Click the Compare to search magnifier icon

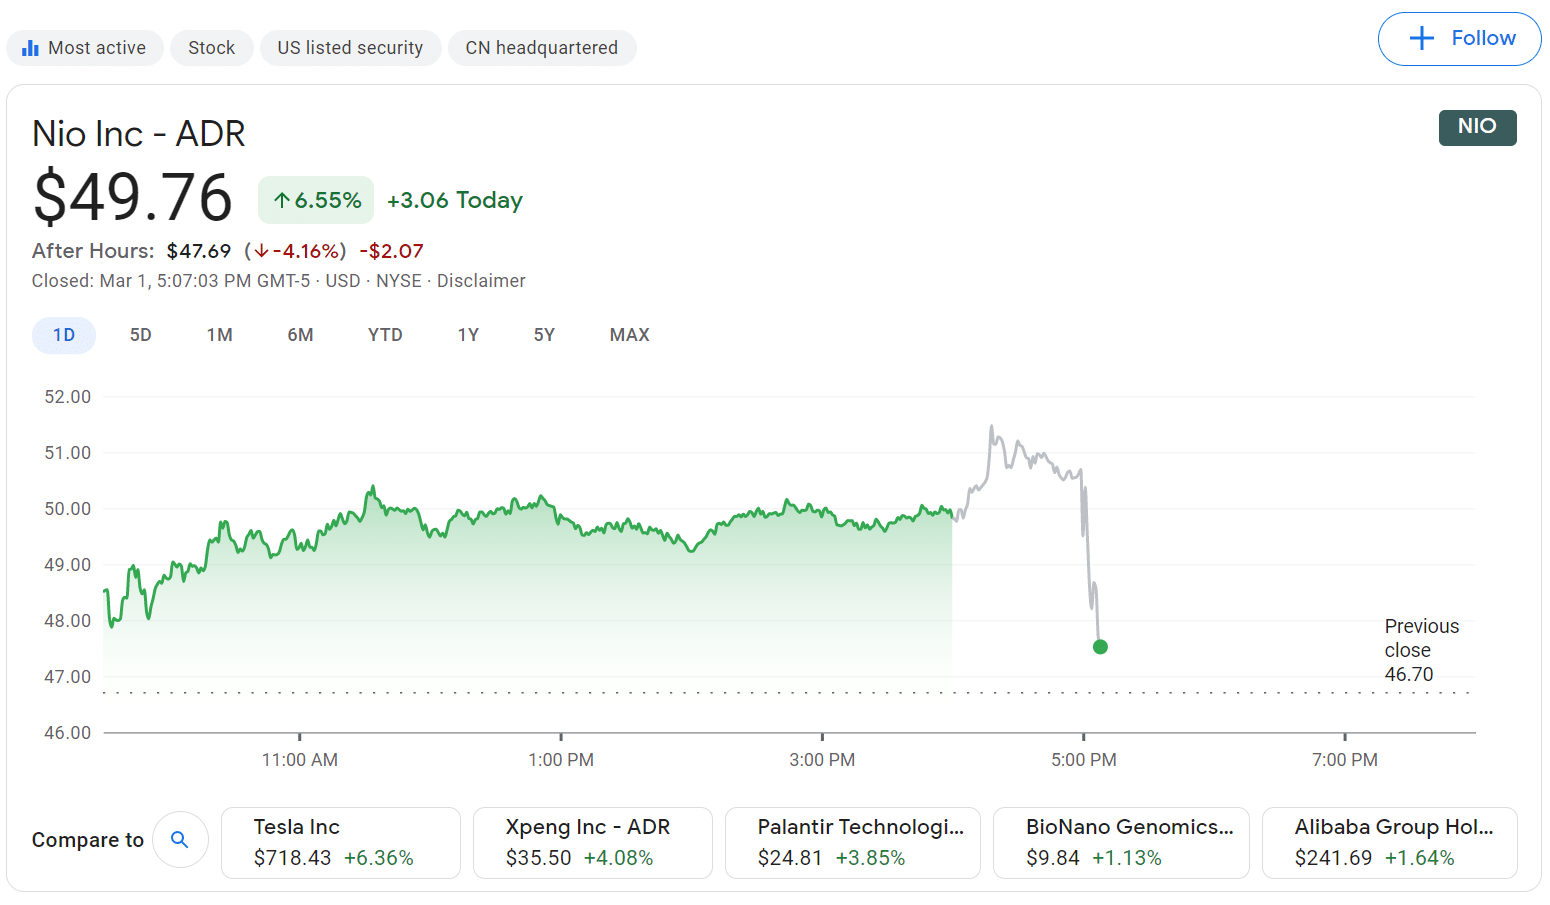(x=180, y=840)
